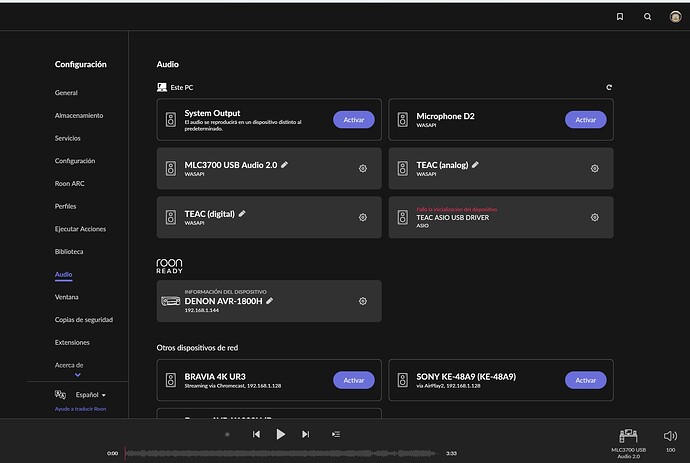Open the volume speaker control
The width and height of the screenshot is (690, 463).
(x=670, y=436)
